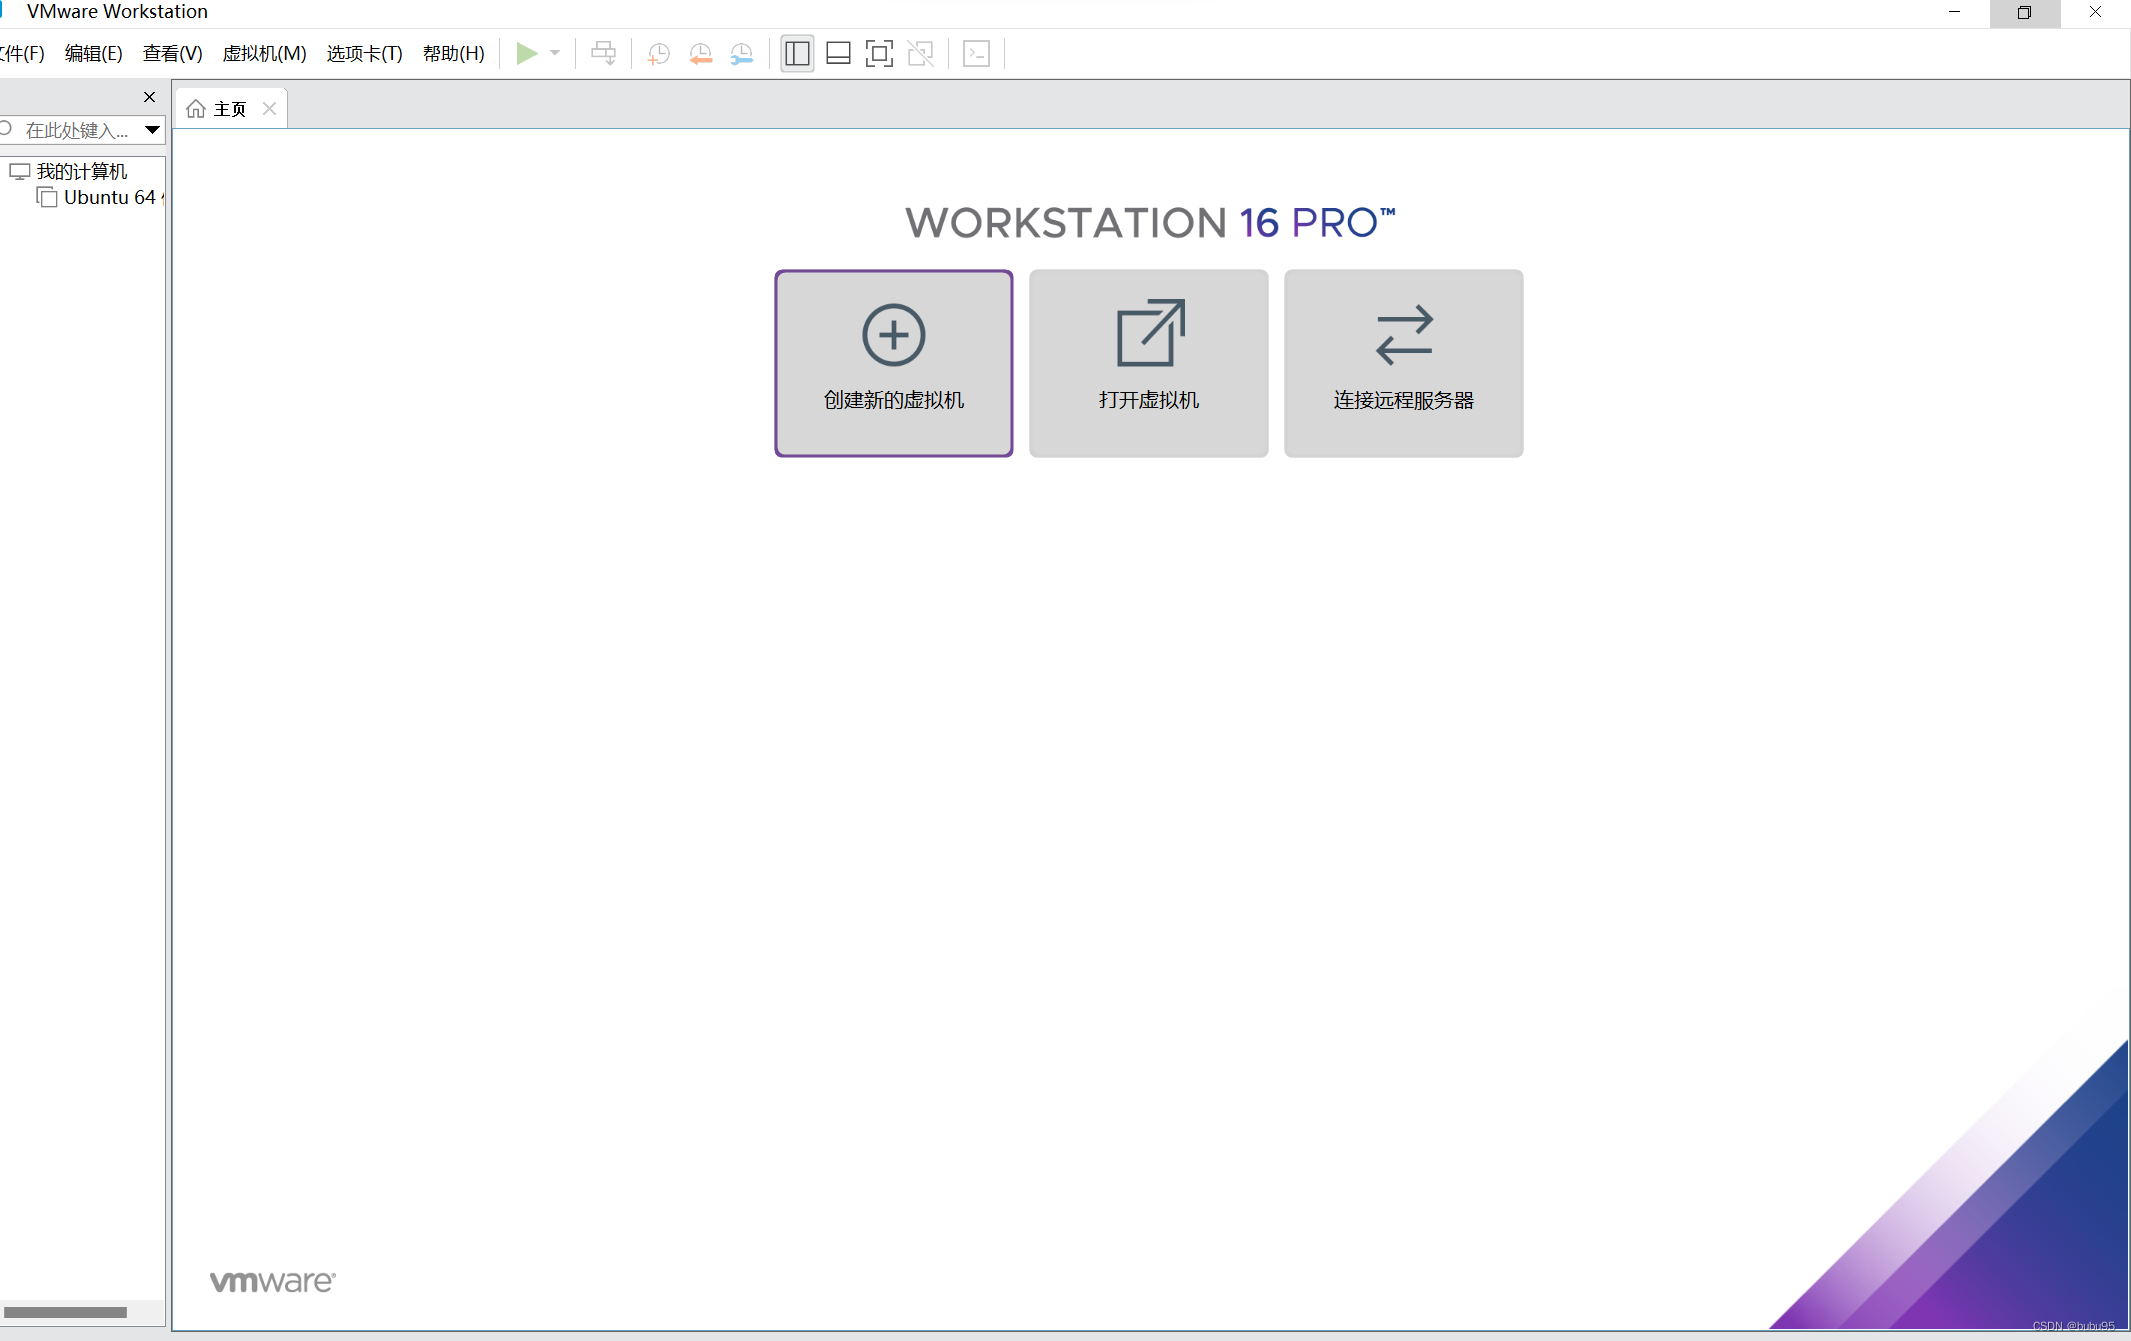The image size is (2131, 1341).
Task: Open the 虚拟机(M) menu
Action: click(x=264, y=53)
